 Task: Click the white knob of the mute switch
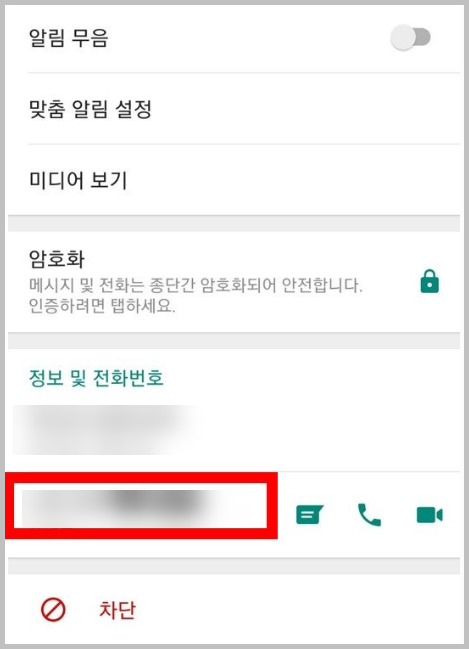[402, 38]
